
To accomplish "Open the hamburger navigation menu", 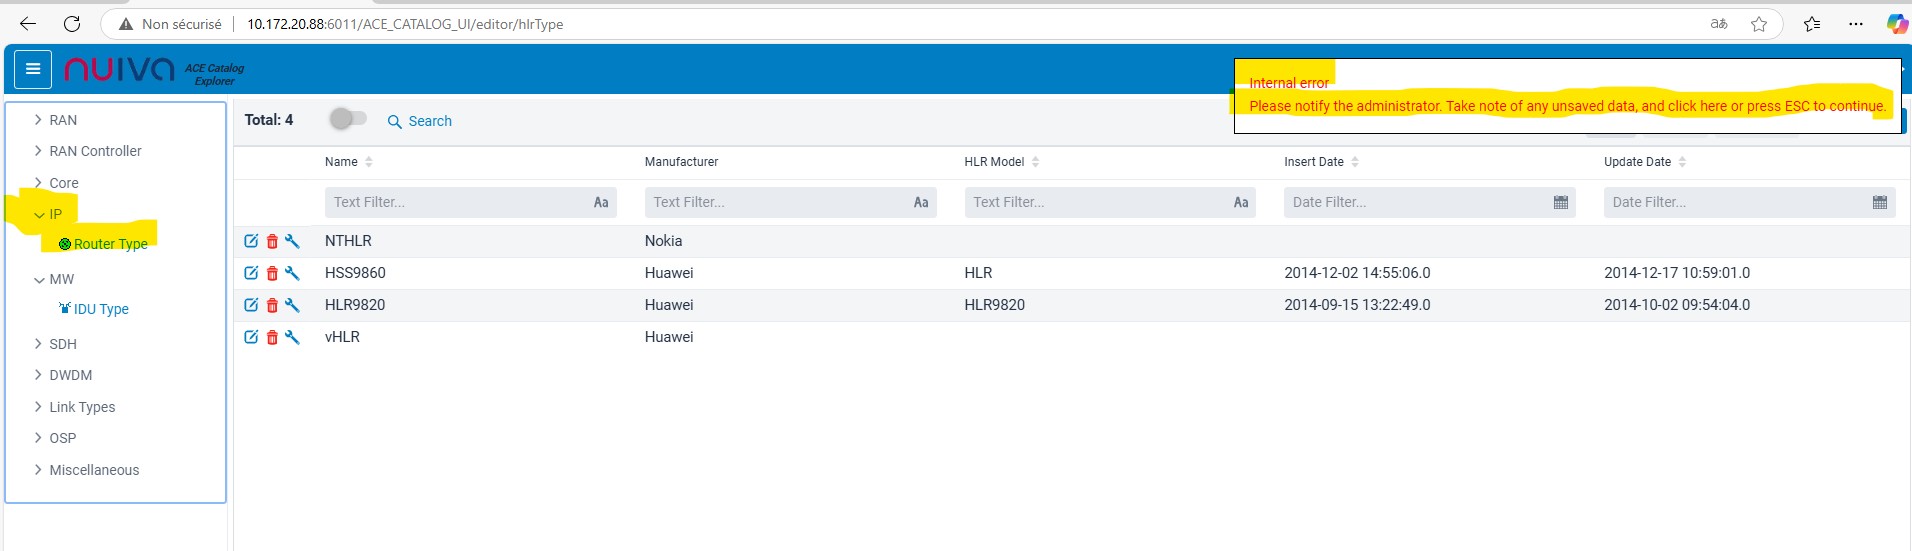I will pyautogui.click(x=33, y=69).
